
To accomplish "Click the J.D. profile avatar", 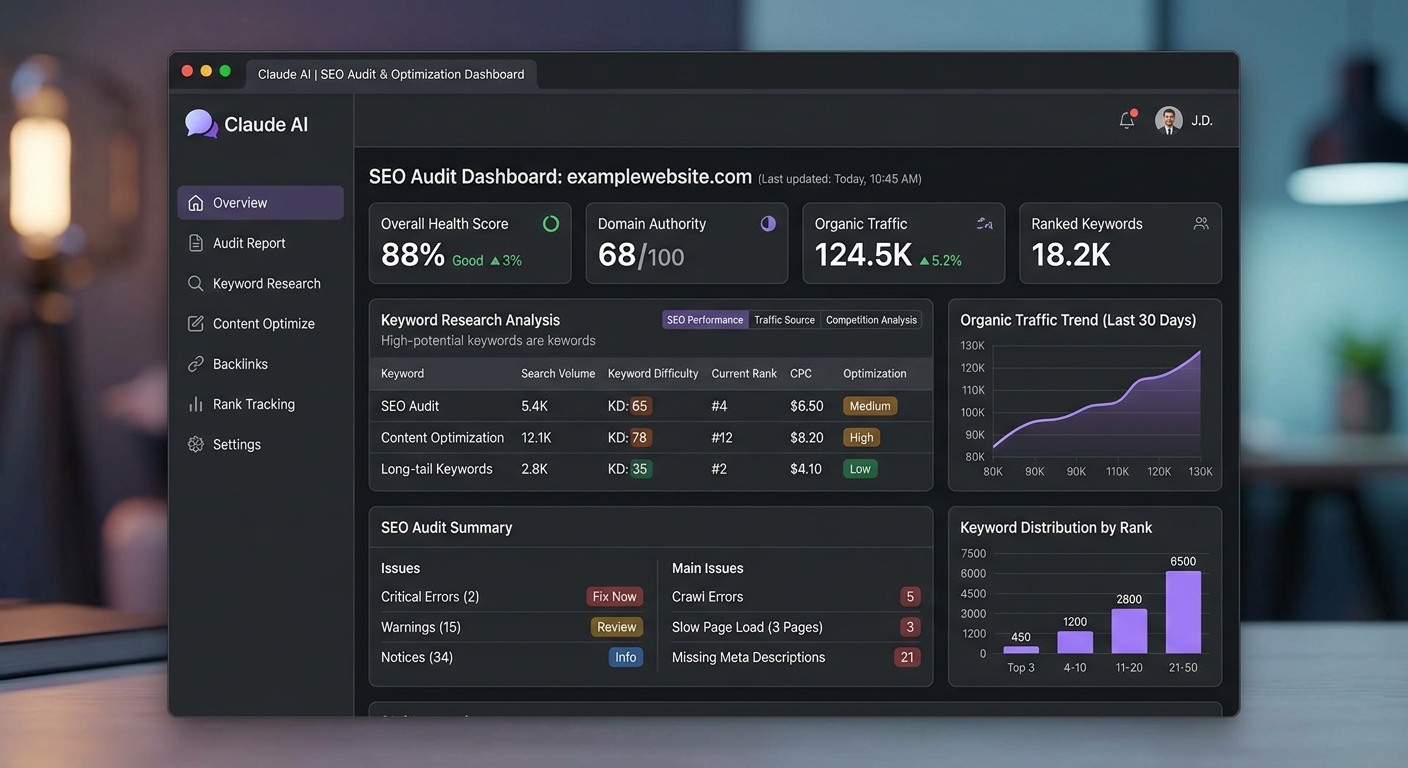I will [1168, 120].
